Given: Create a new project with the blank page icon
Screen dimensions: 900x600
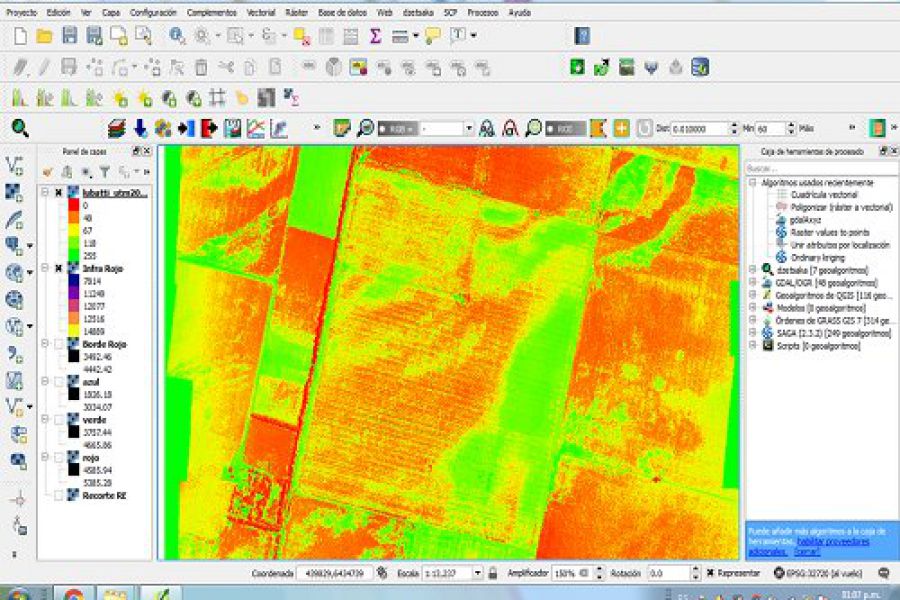Looking at the screenshot, I should tap(20, 36).
